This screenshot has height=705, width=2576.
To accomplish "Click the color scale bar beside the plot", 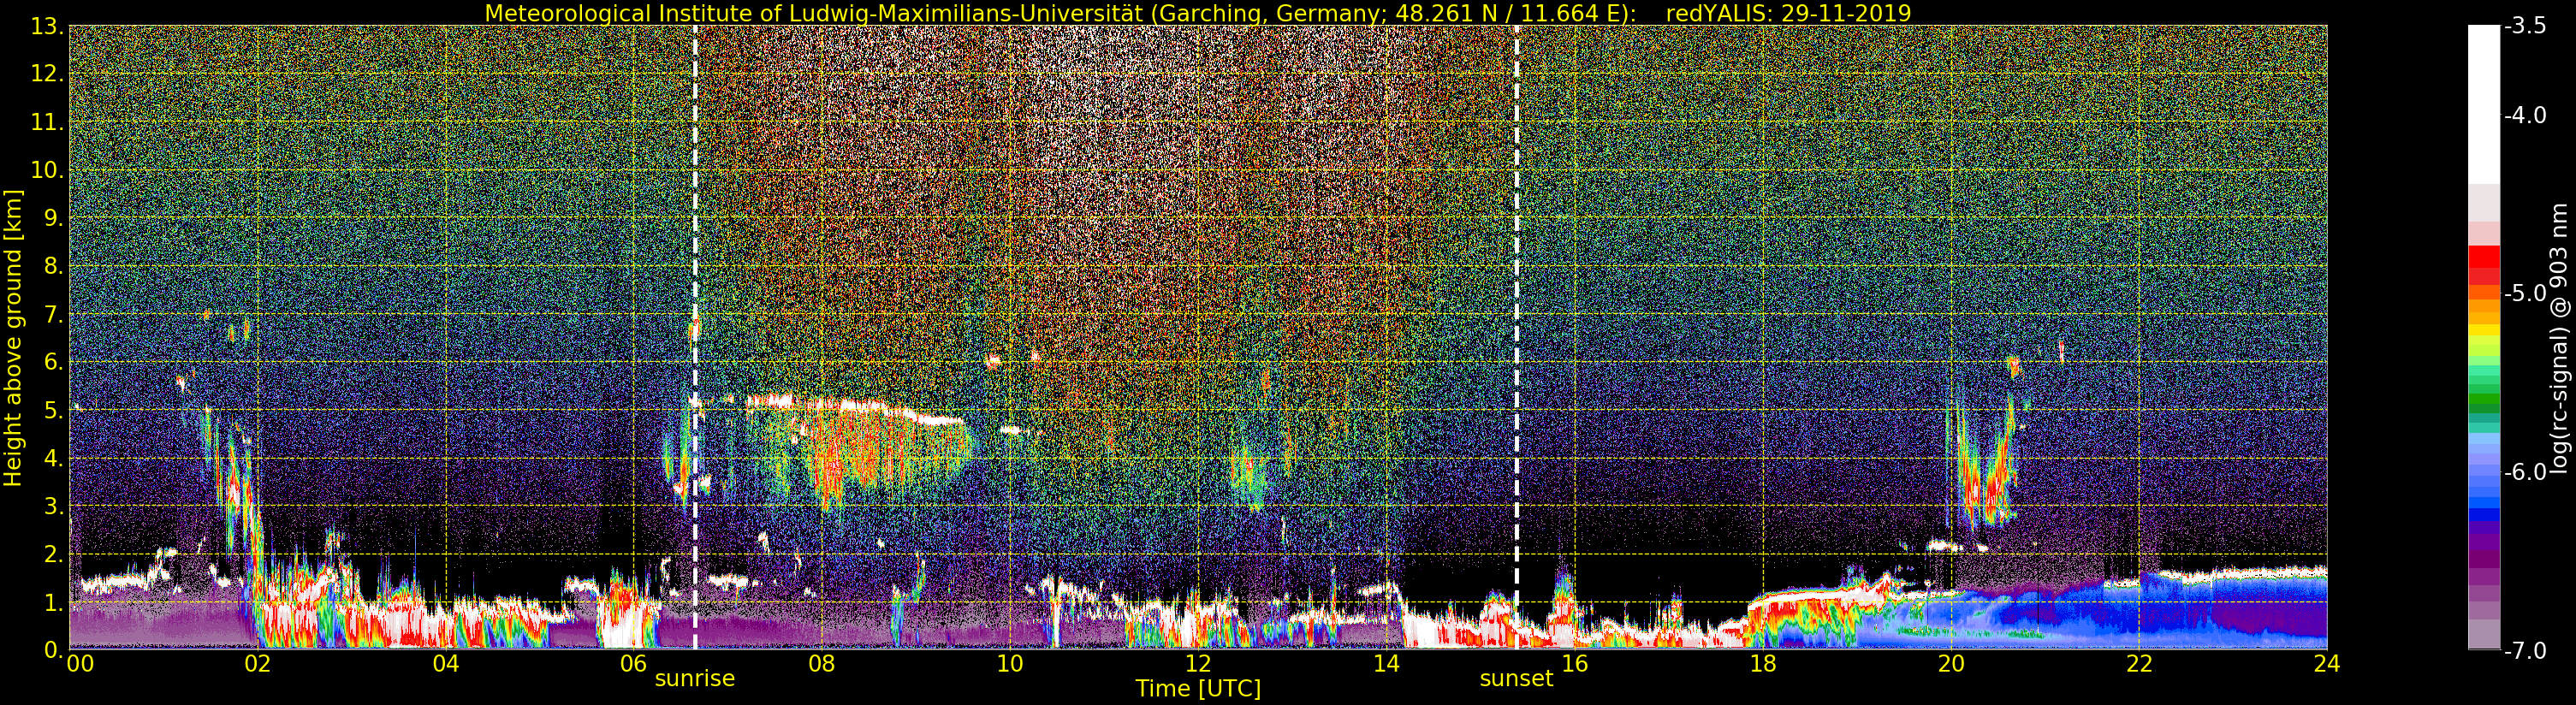I will [x=2483, y=338].
